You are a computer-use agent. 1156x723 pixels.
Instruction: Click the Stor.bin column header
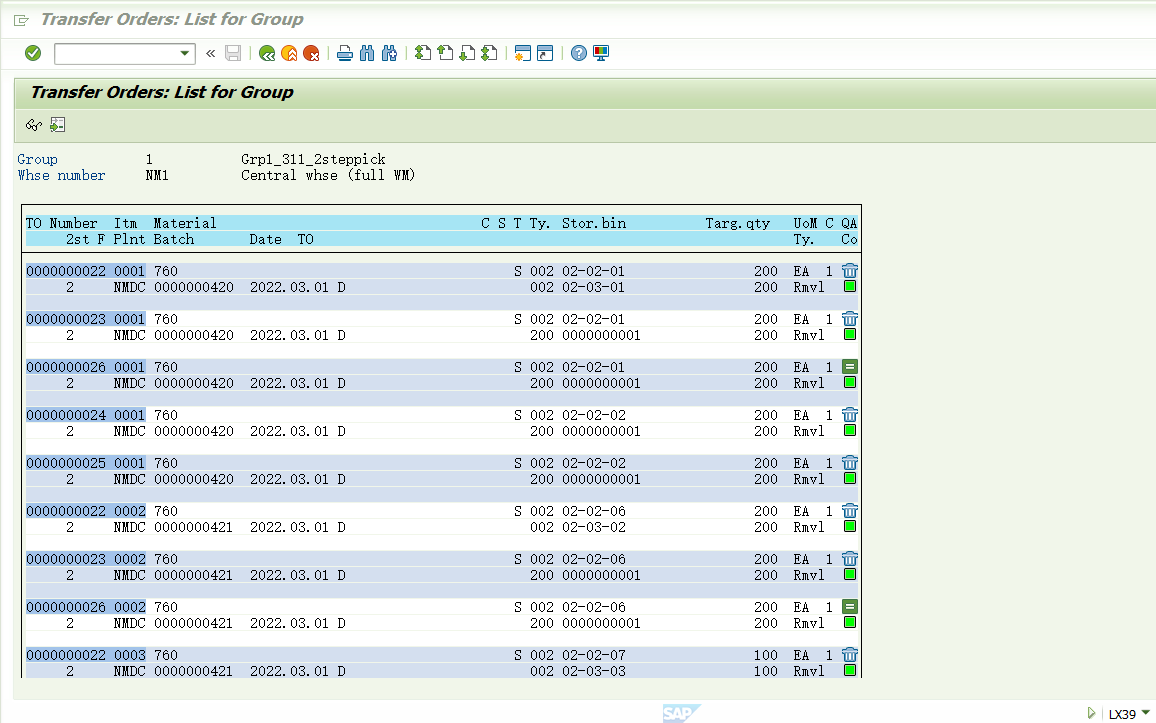[x=594, y=223]
